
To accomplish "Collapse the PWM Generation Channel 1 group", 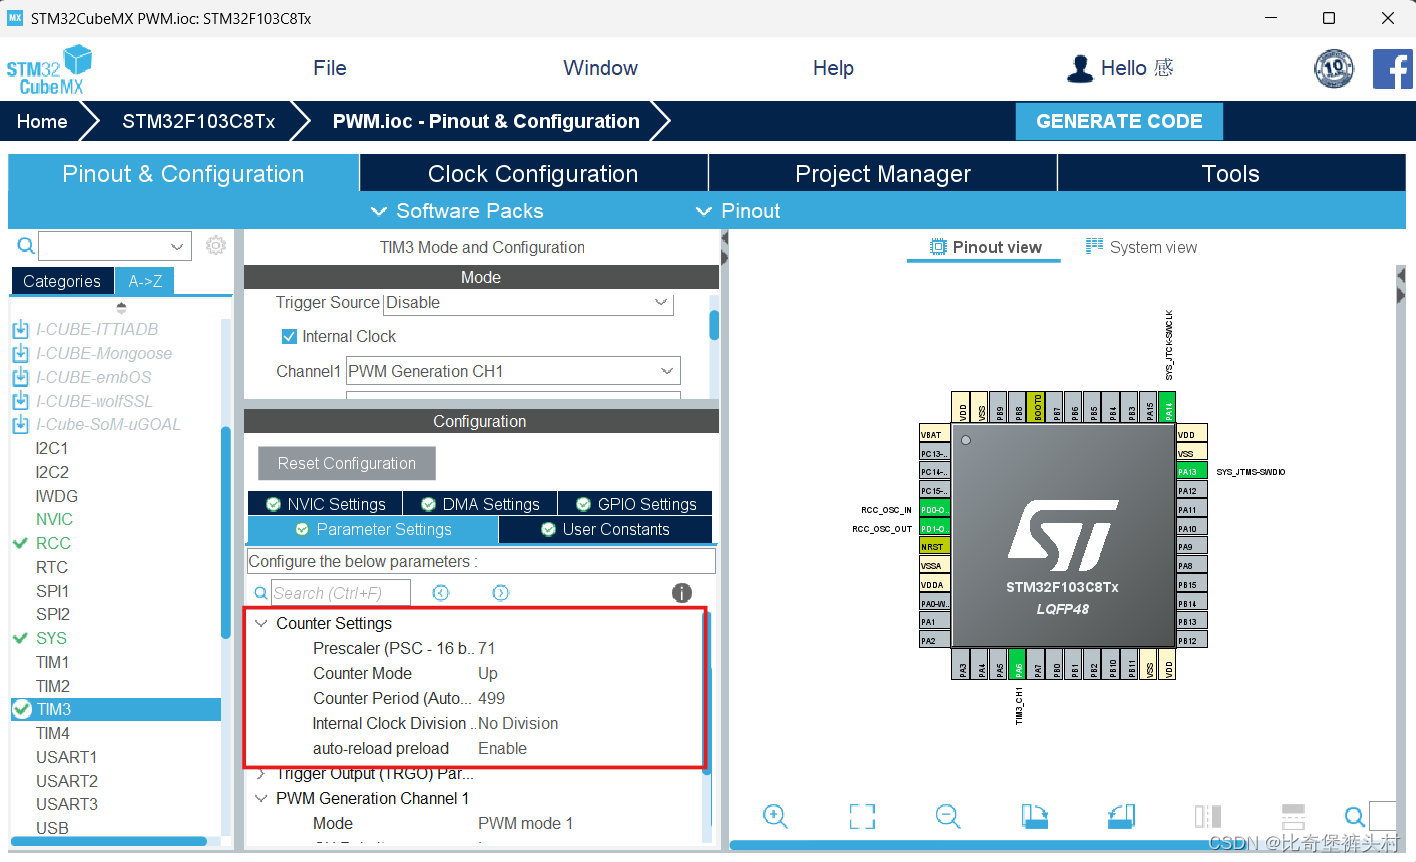I will pos(261,798).
